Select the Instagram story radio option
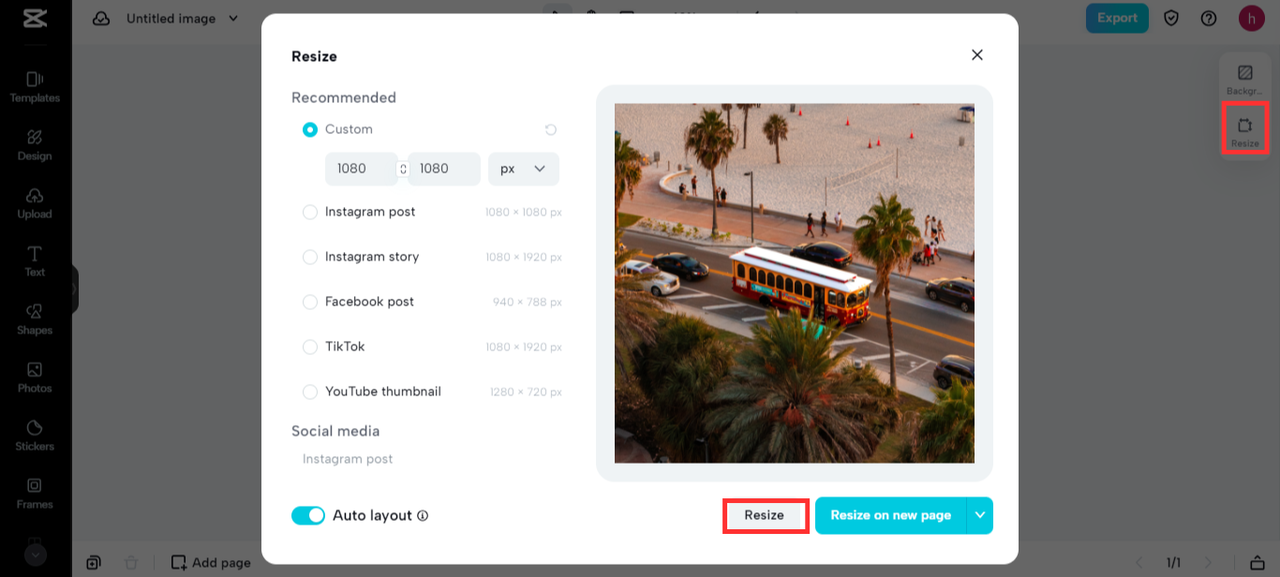 coord(310,257)
